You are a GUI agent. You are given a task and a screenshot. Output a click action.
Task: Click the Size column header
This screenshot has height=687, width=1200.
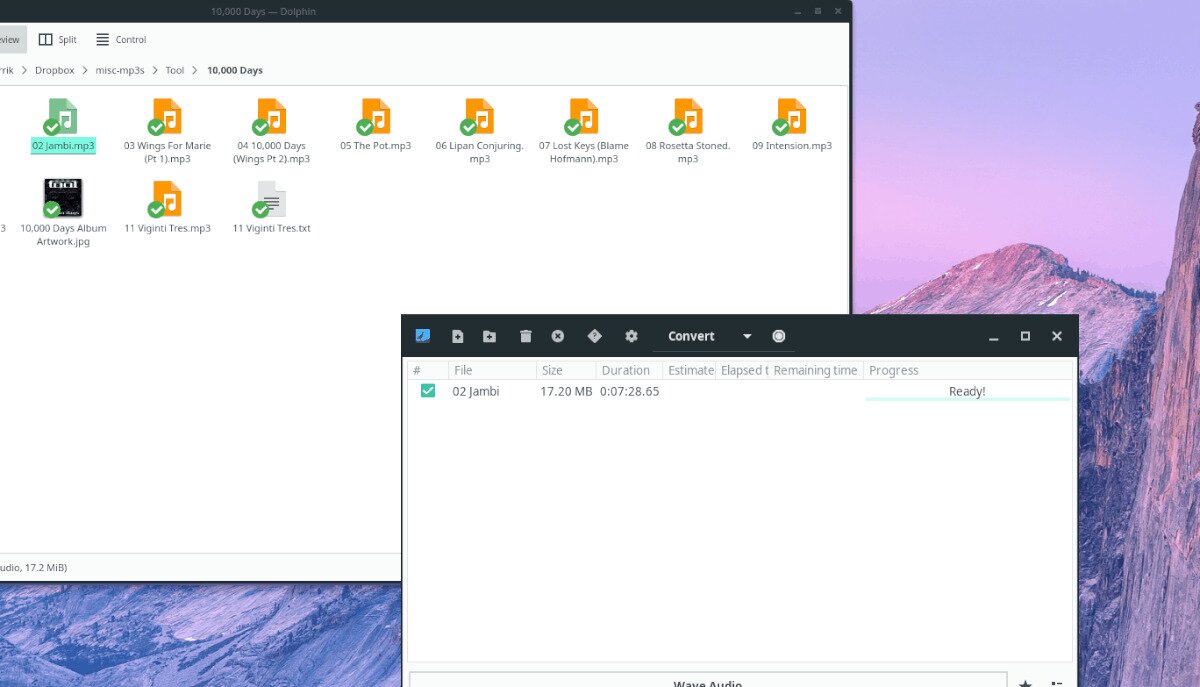click(552, 370)
